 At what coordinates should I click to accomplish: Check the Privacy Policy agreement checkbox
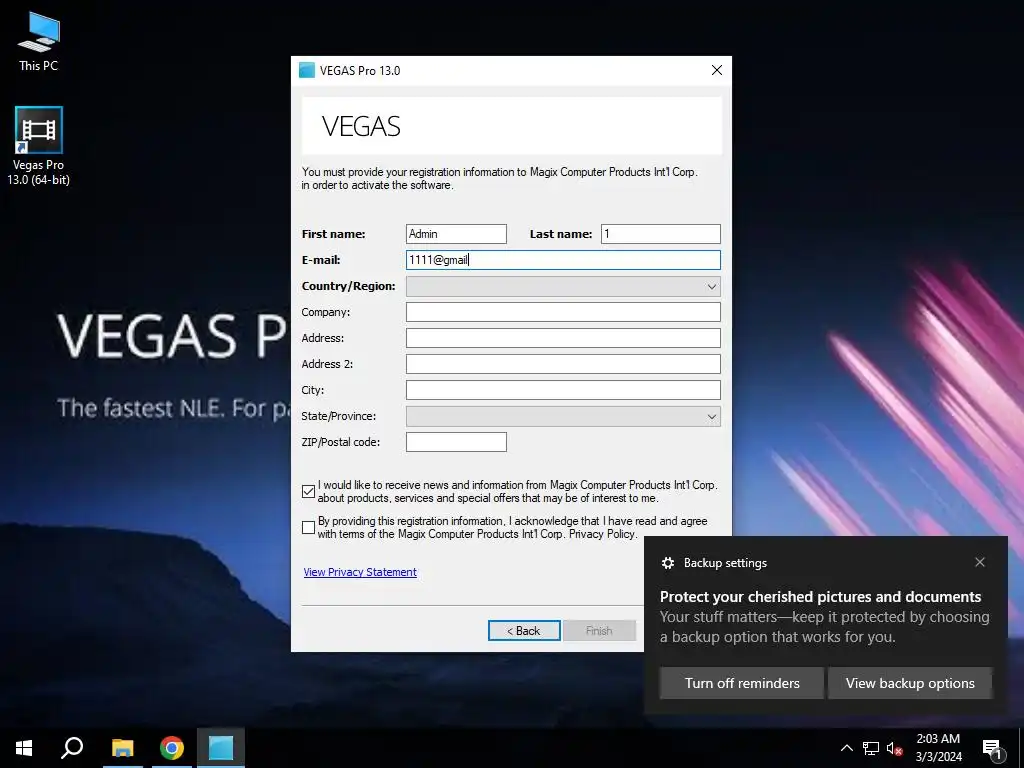pos(309,527)
